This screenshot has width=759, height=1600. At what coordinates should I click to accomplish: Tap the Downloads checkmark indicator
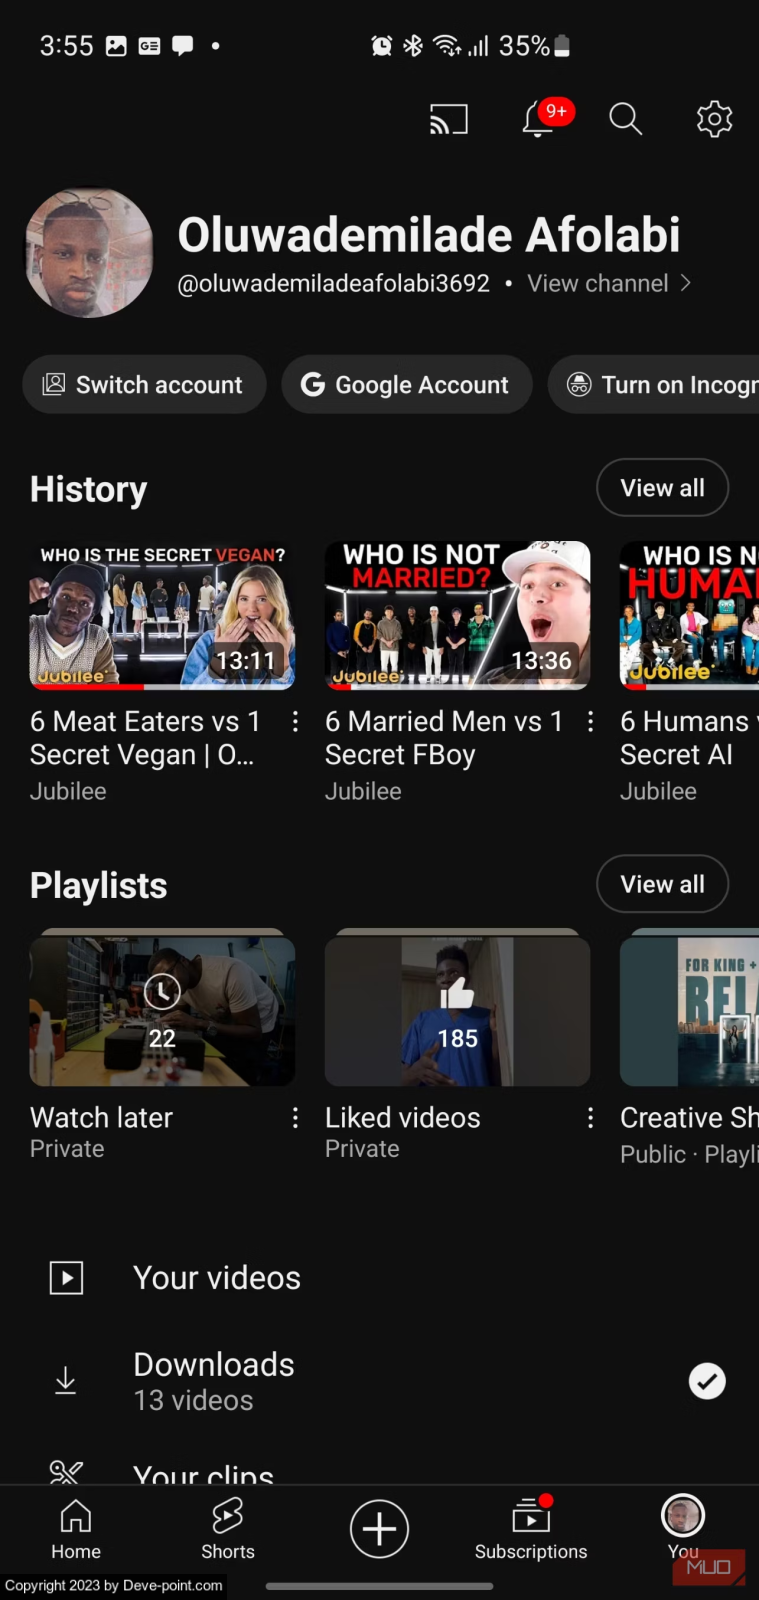pyautogui.click(x=707, y=1381)
